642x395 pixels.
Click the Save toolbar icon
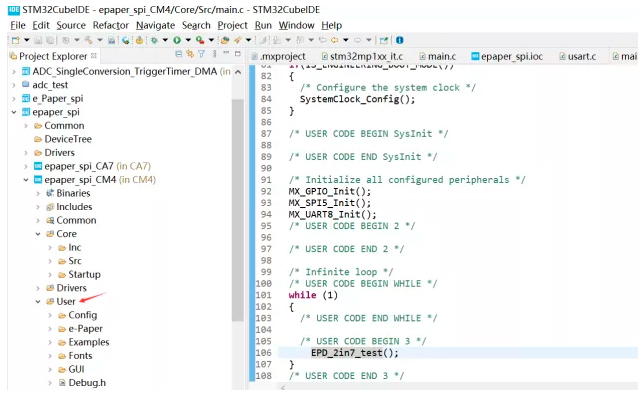pos(38,40)
